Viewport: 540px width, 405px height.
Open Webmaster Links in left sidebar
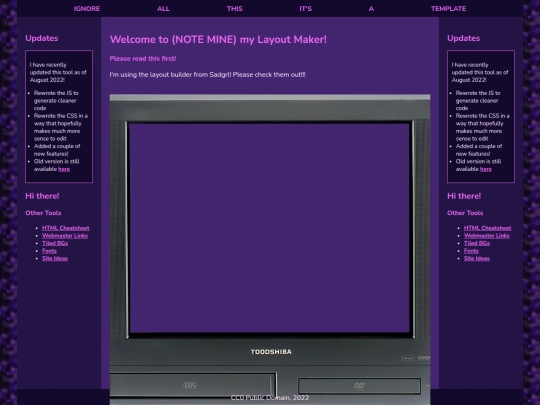65,236
